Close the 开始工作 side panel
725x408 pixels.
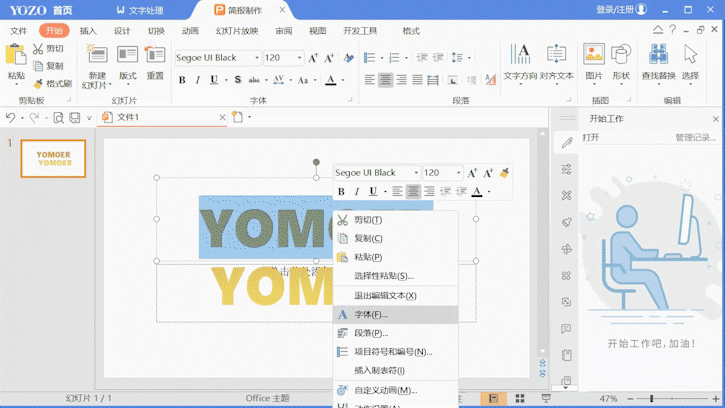pyautogui.click(x=715, y=119)
